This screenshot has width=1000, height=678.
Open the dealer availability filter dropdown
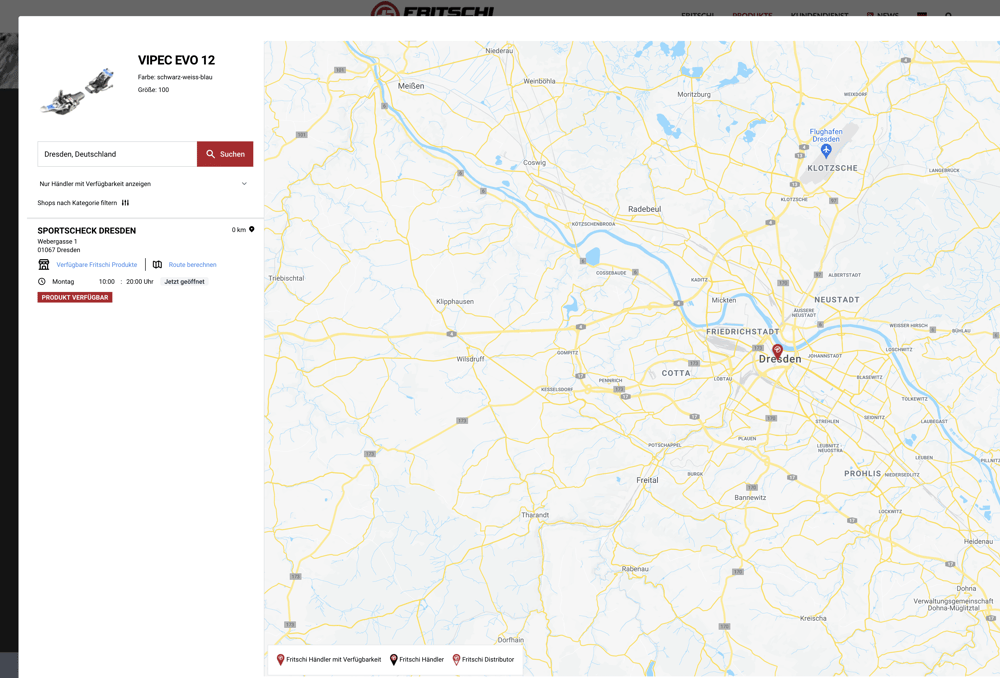coord(143,184)
